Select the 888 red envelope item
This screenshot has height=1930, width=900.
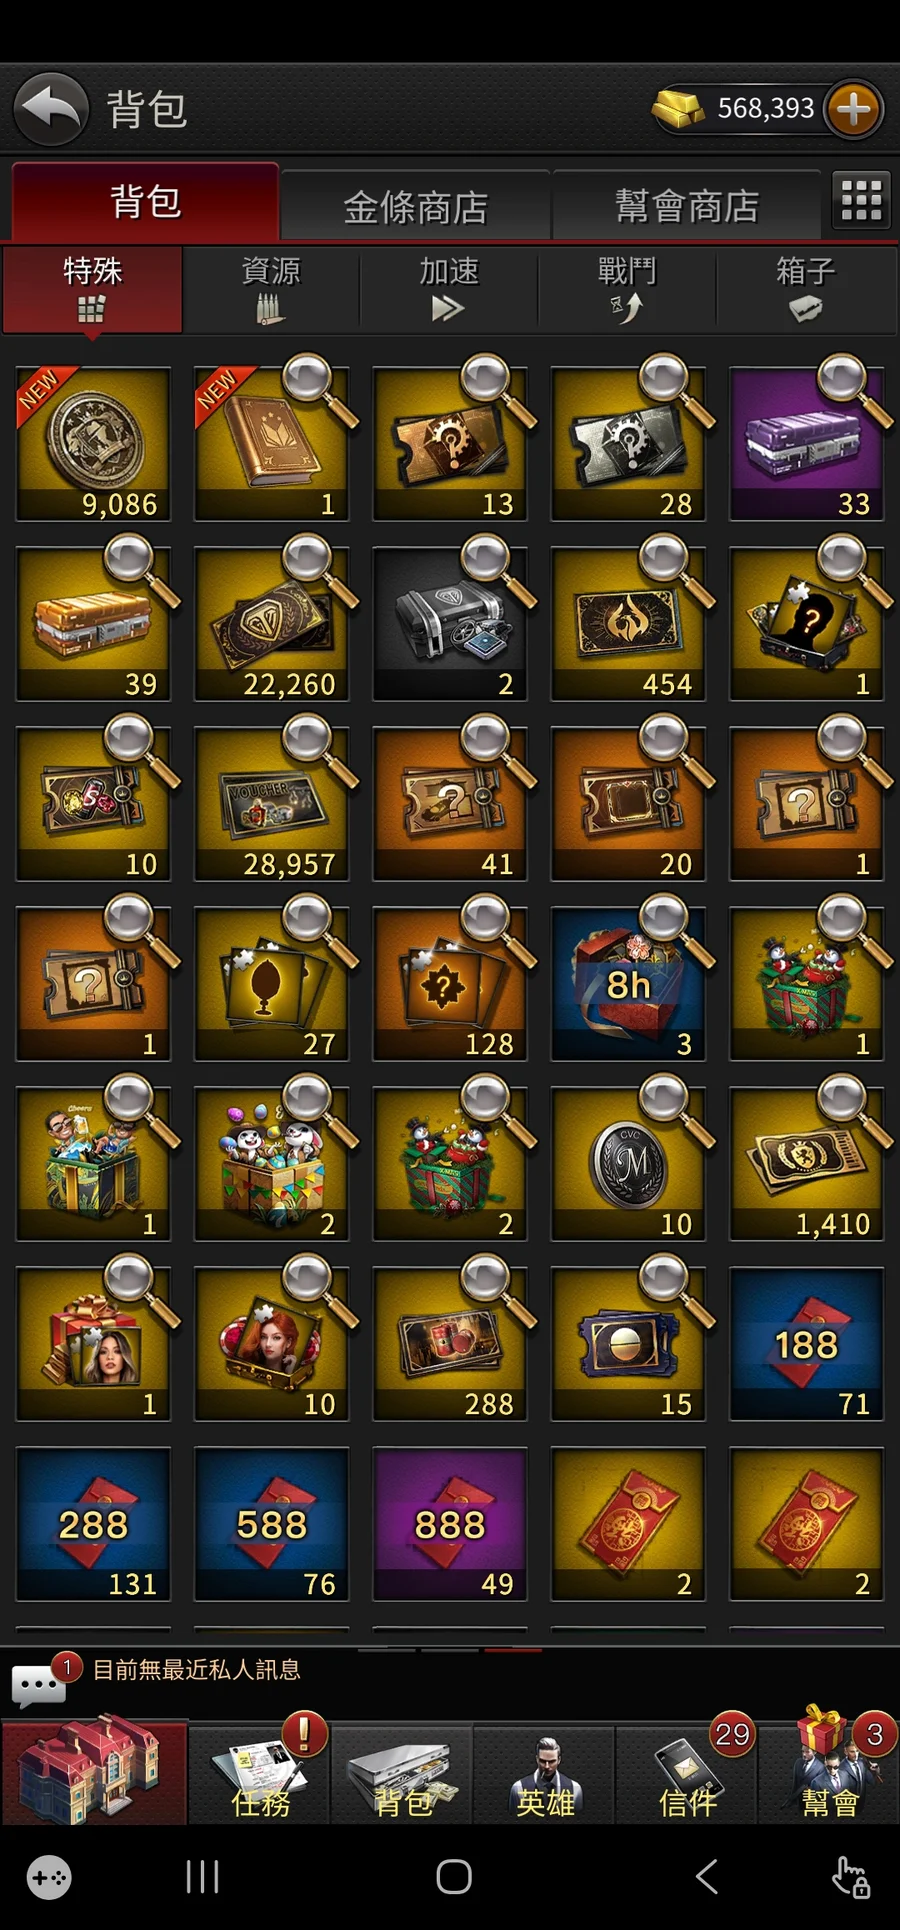tap(450, 1524)
